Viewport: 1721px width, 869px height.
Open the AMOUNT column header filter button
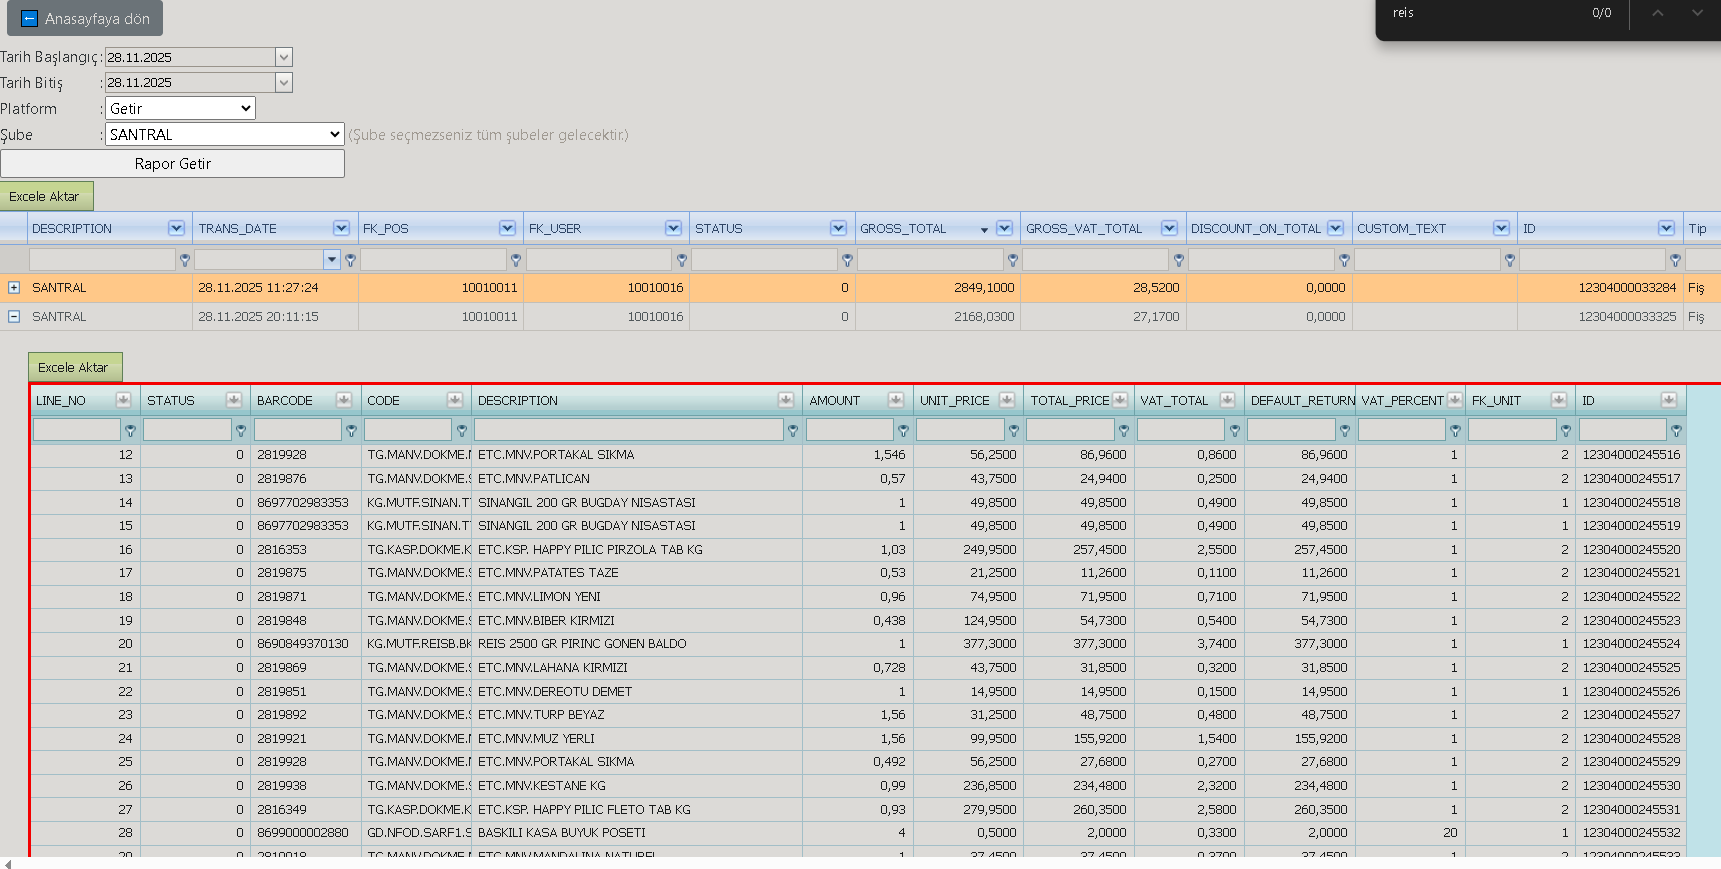coord(896,400)
